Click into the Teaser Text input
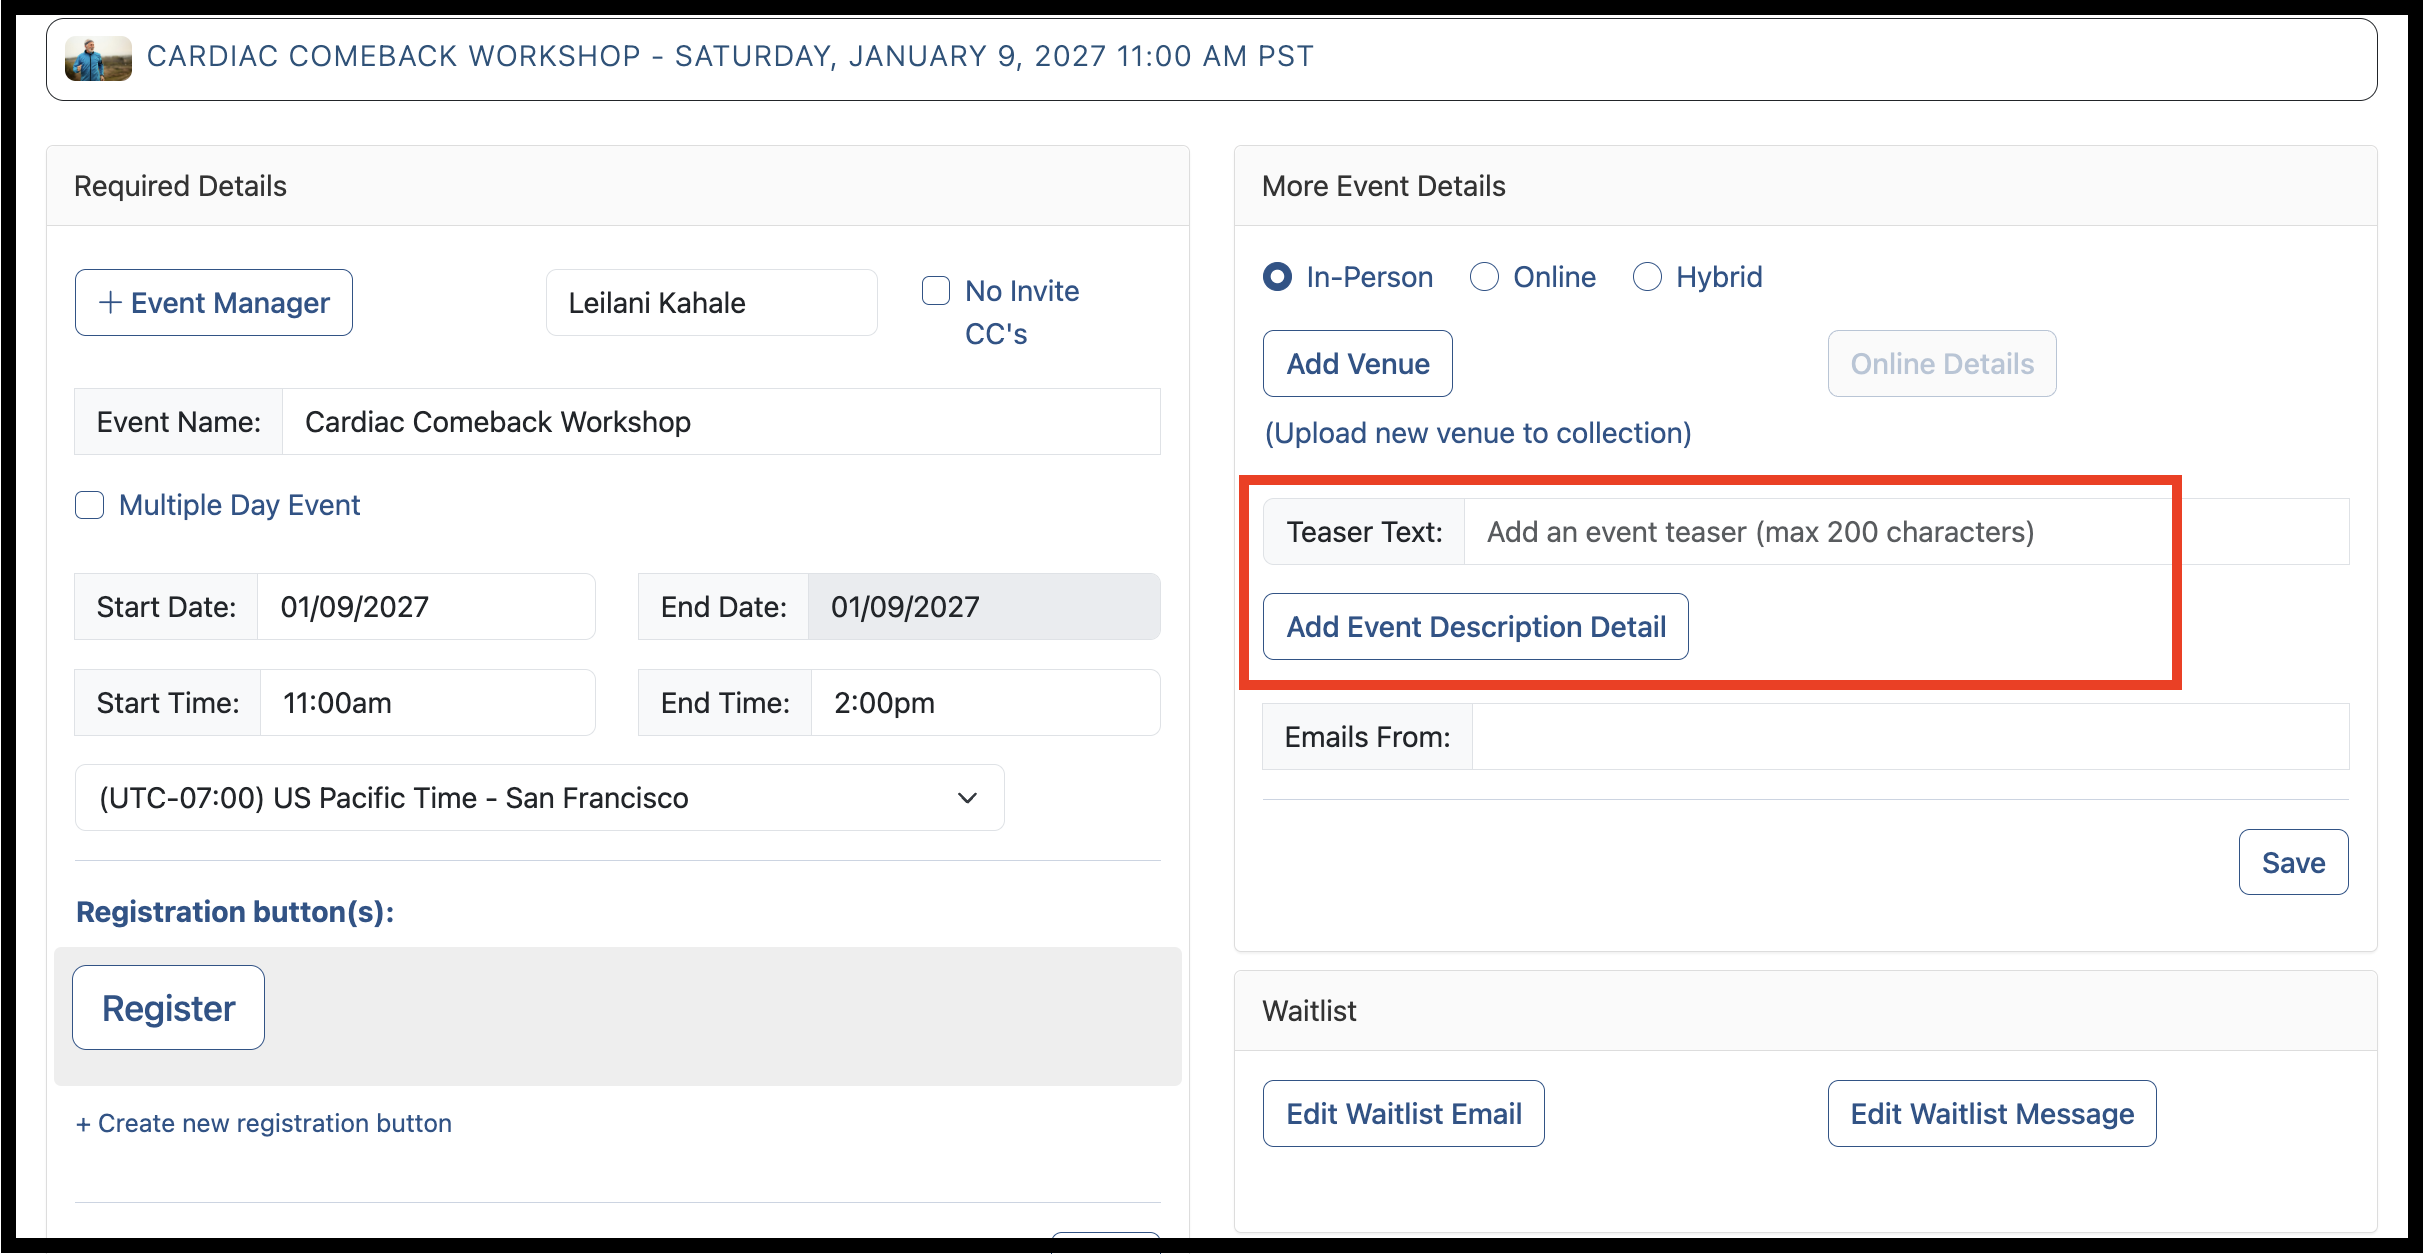The height and width of the screenshot is (1254, 2424). click(1906, 532)
